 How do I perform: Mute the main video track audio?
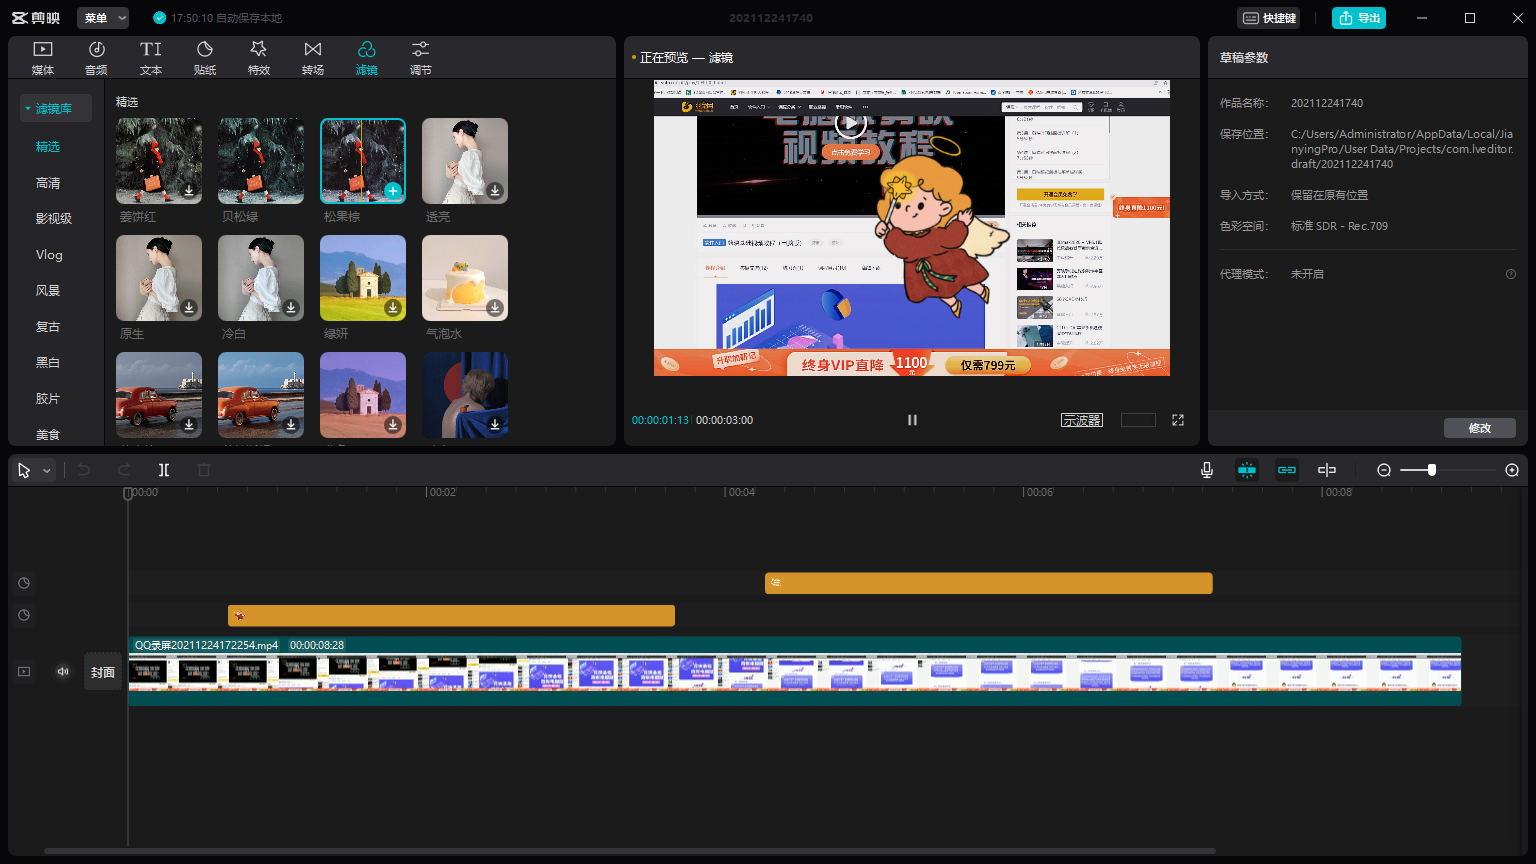tap(63, 672)
